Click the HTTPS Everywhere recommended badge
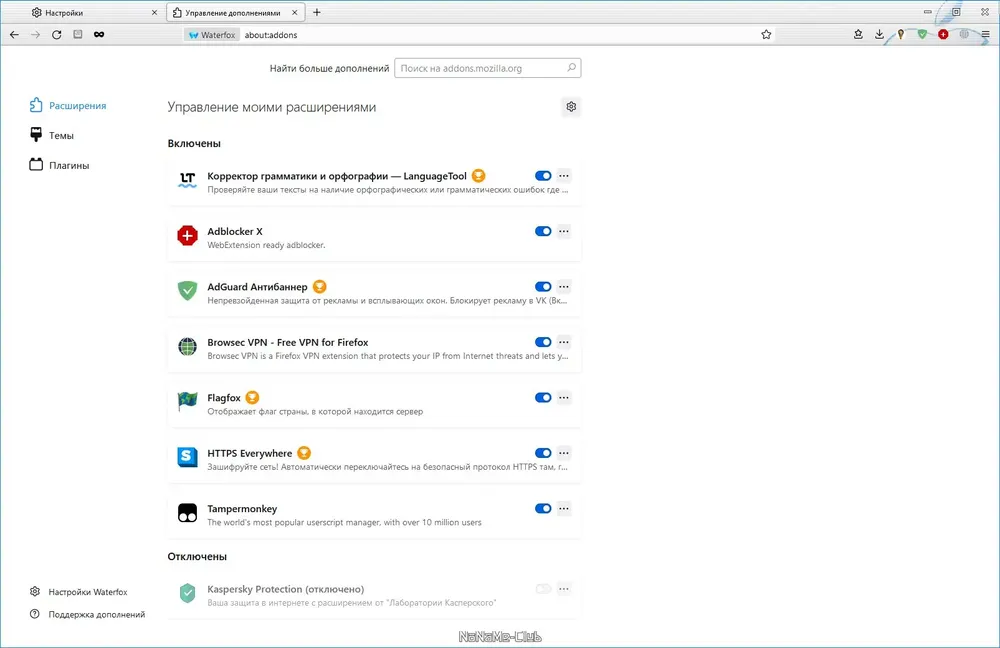1000x648 pixels. [304, 453]
